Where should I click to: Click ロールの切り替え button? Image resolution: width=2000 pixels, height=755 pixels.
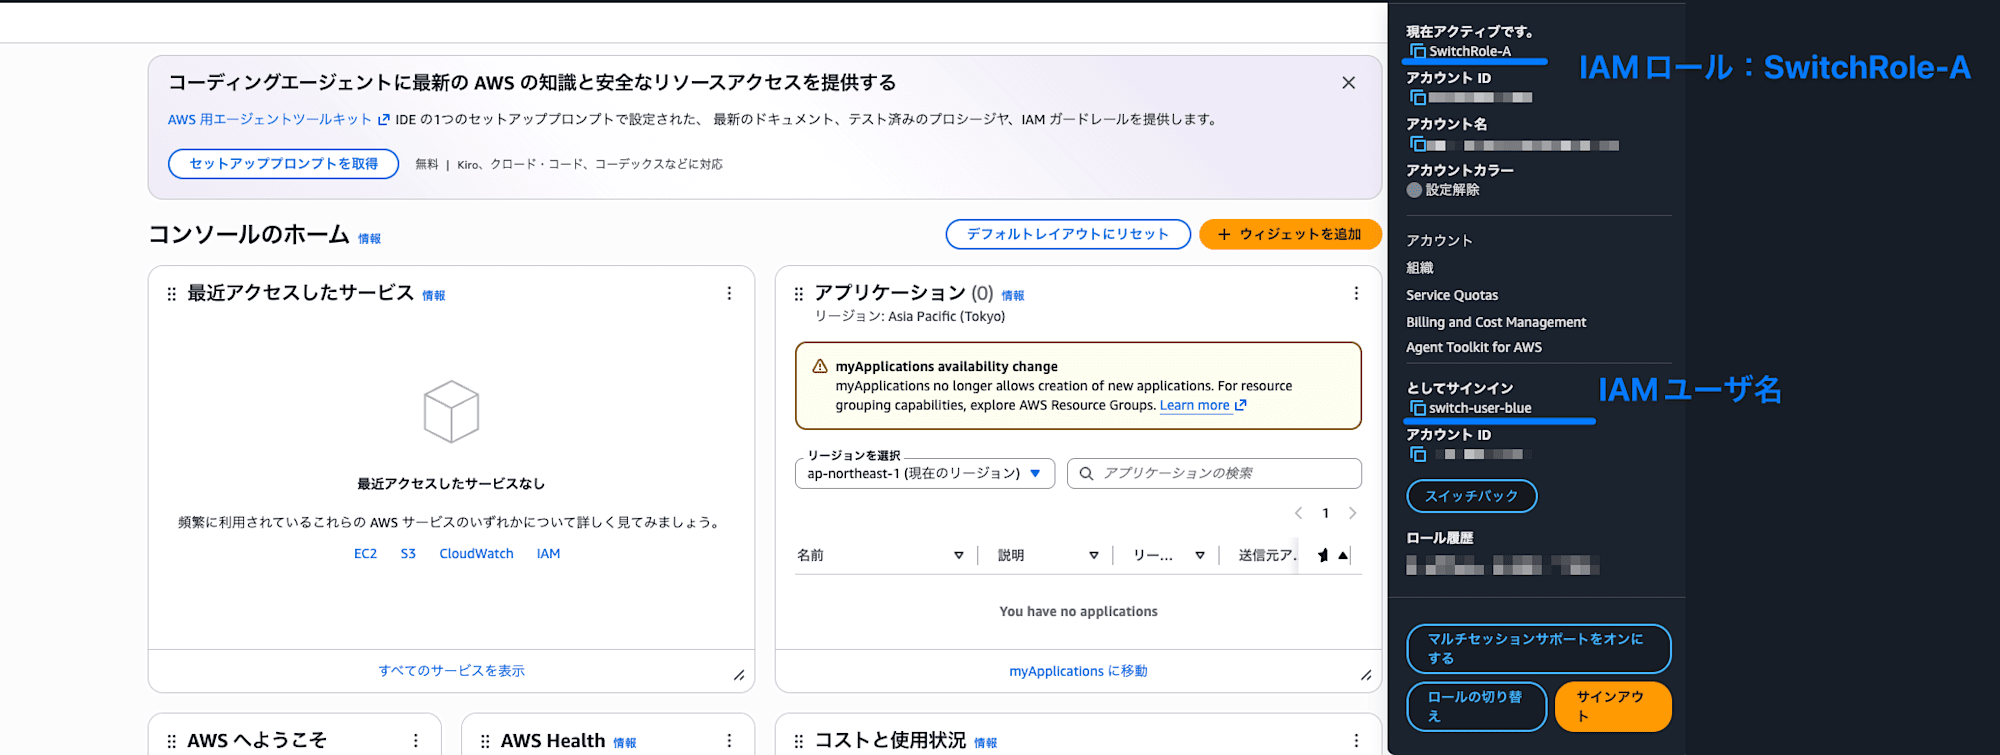pyautogui.click(x=1476, y=706)
